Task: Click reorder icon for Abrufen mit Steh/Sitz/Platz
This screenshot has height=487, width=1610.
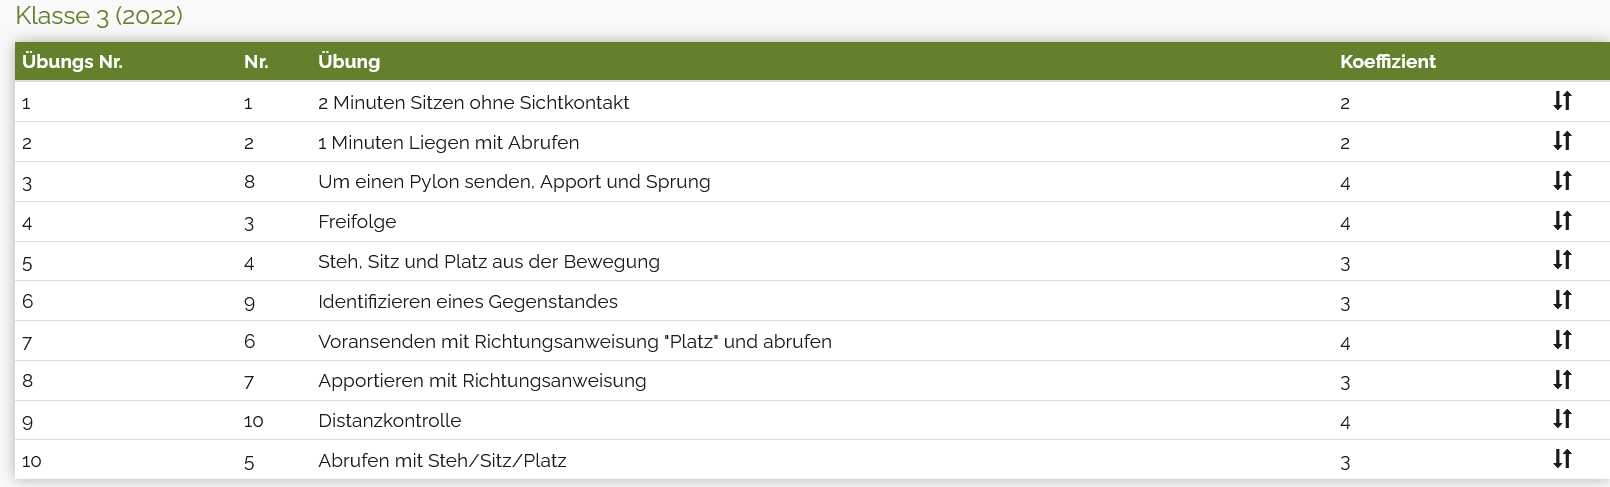Action: pyautogui.click(x=1562, y=459)
